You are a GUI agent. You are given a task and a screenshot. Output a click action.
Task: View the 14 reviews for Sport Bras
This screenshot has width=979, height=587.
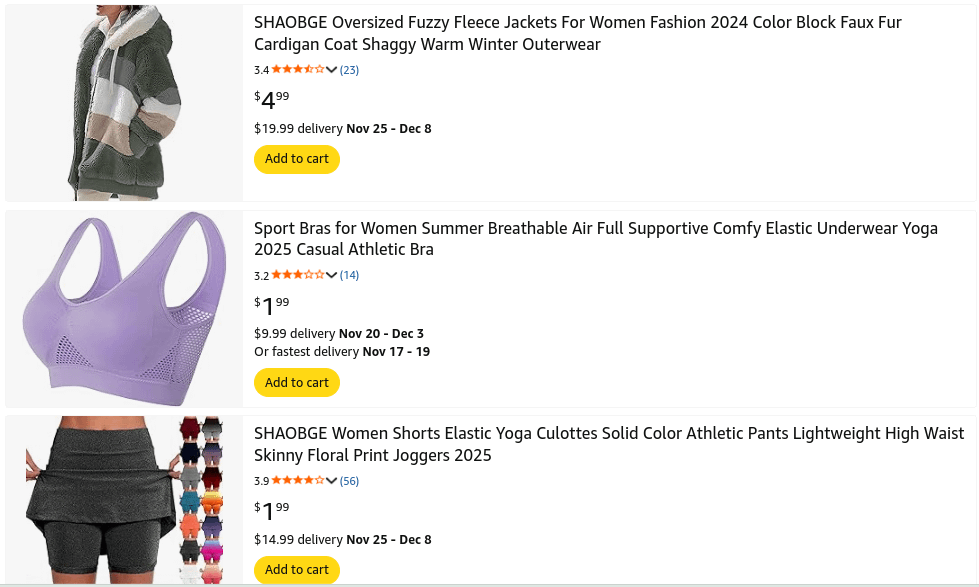pyautogui.click(x=349, y=275)
